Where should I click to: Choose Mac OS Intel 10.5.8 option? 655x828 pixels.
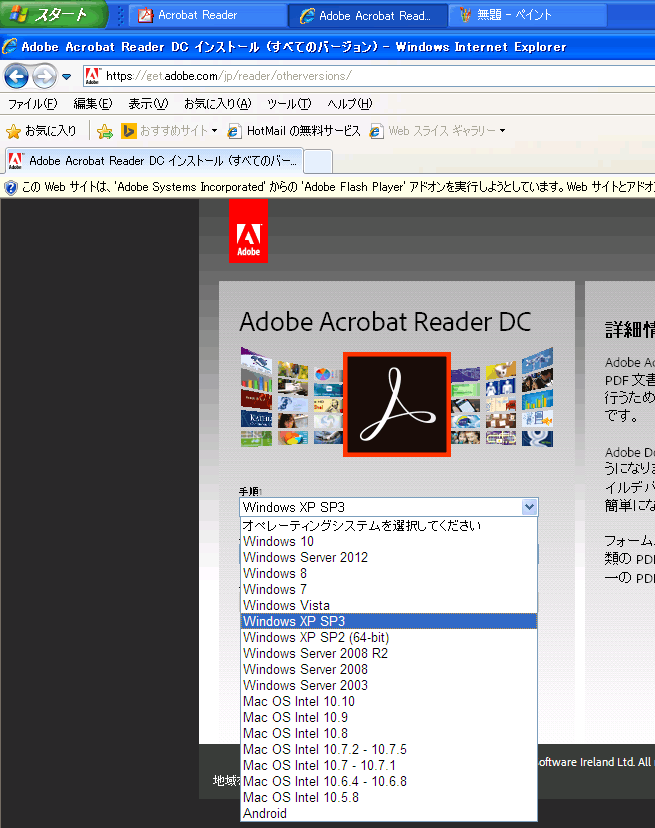coord(389,797)
